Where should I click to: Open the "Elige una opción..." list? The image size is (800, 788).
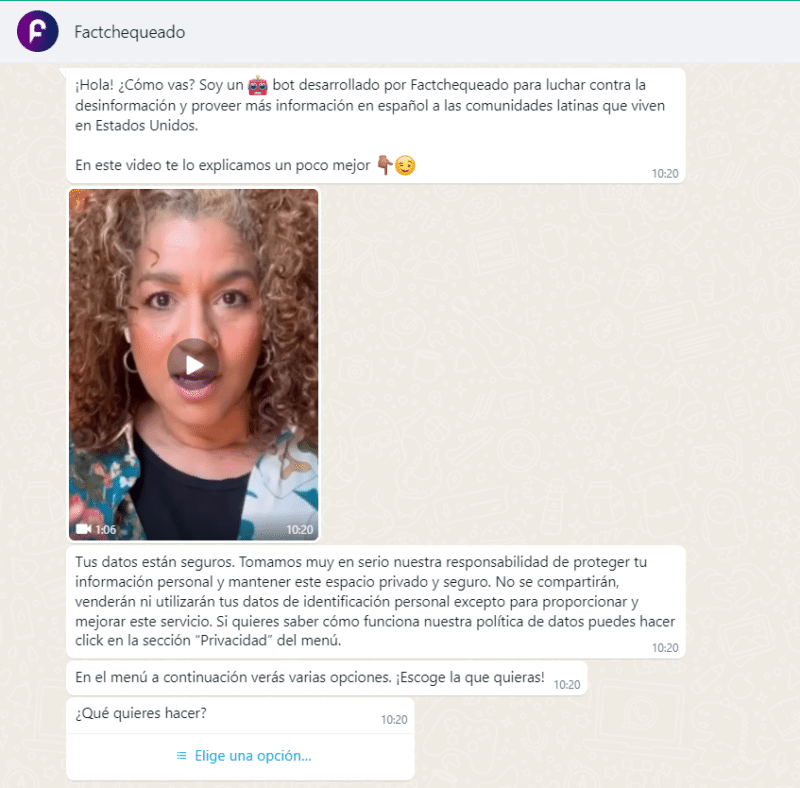tap(252, 756)
